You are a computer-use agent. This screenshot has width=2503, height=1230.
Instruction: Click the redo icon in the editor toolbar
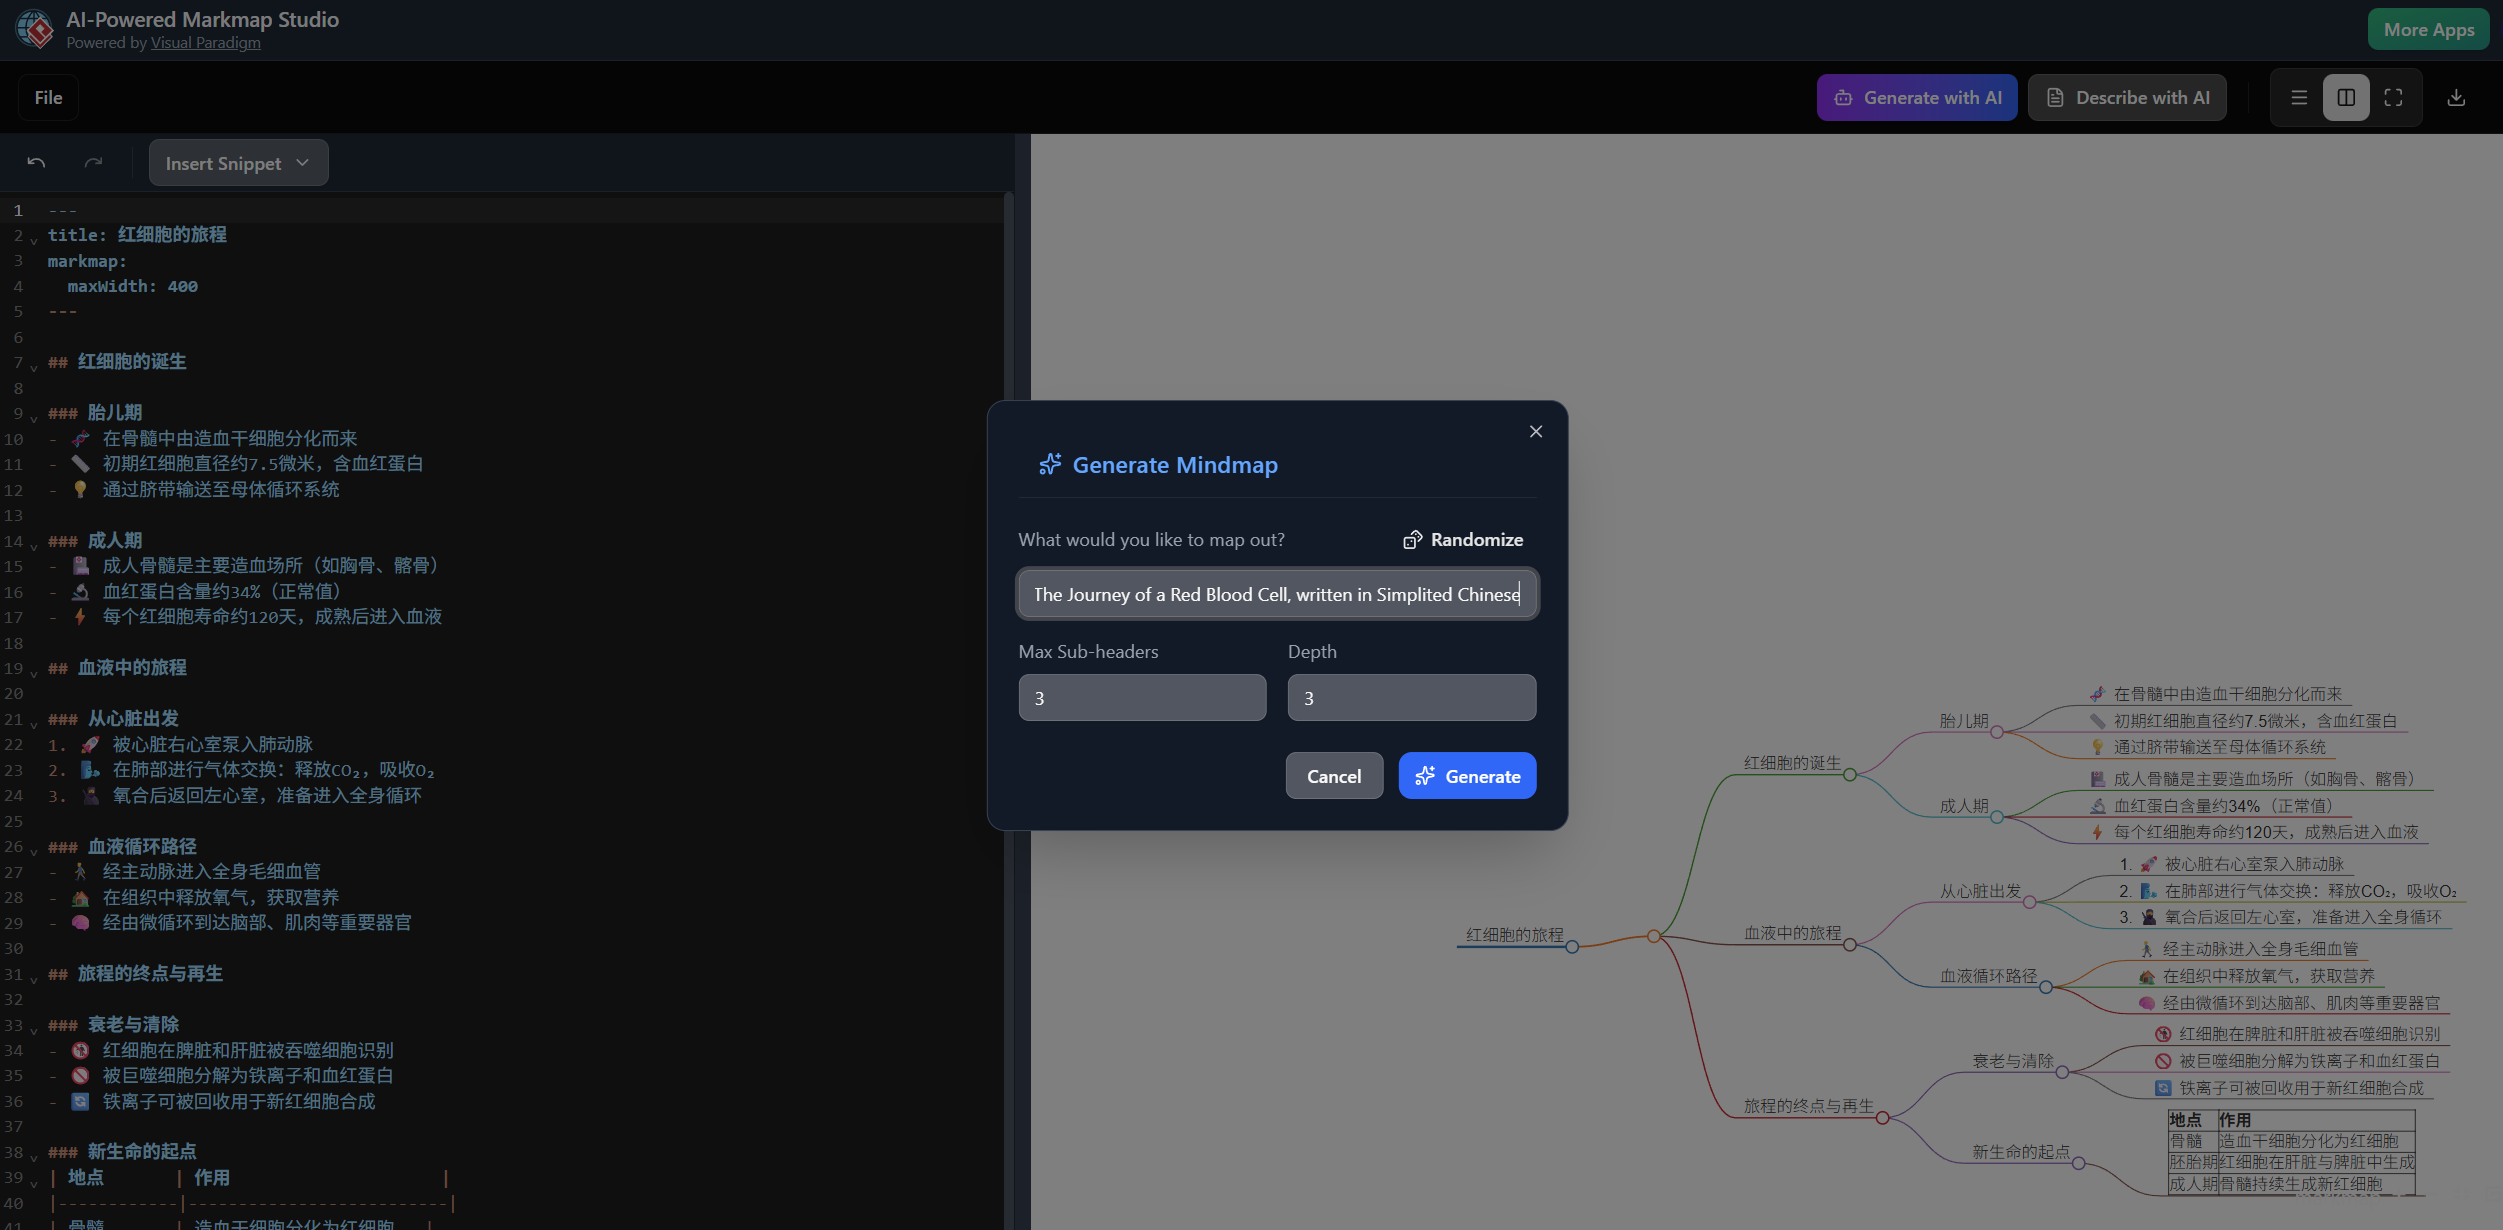(94, 161)
